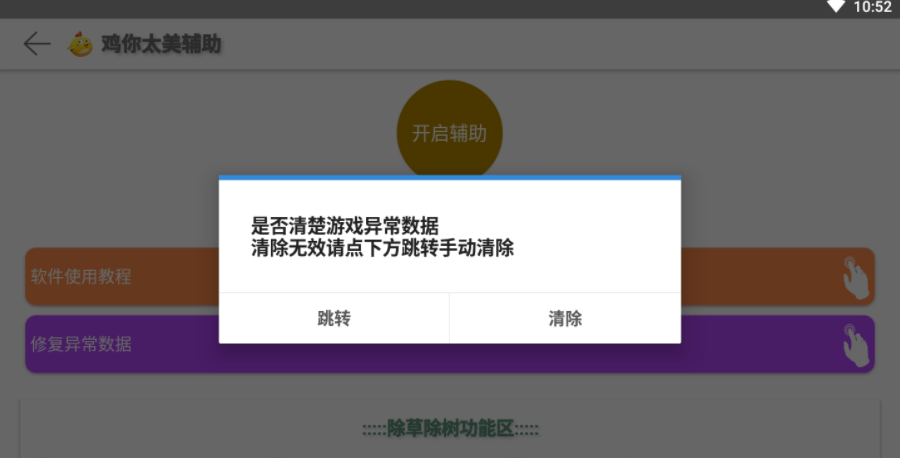The width and height of the screenshot is (900, 458).
Task: Tap the dialog line 清除无效请点下方跳转手动清除
Action: [x=383, y=248]
